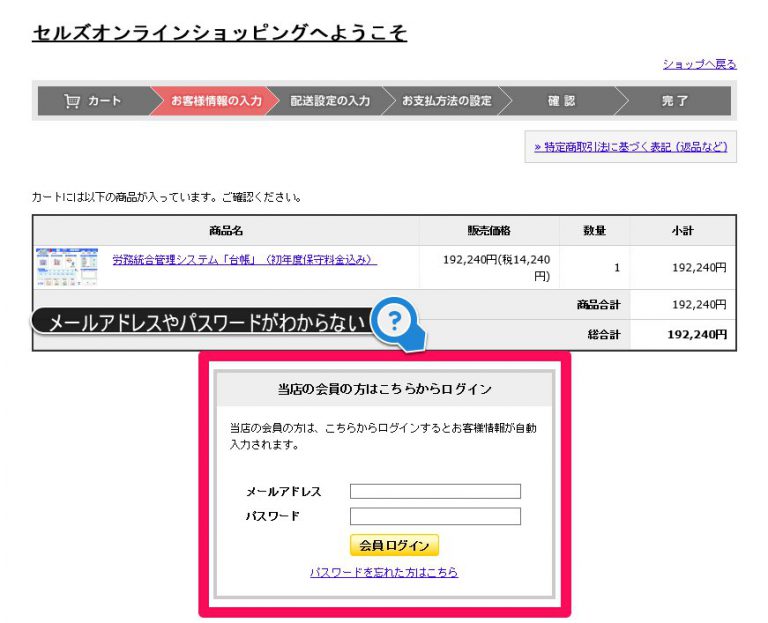768x623 pixels.
Task: Click the メールアドレス field label
Action: 284,492
